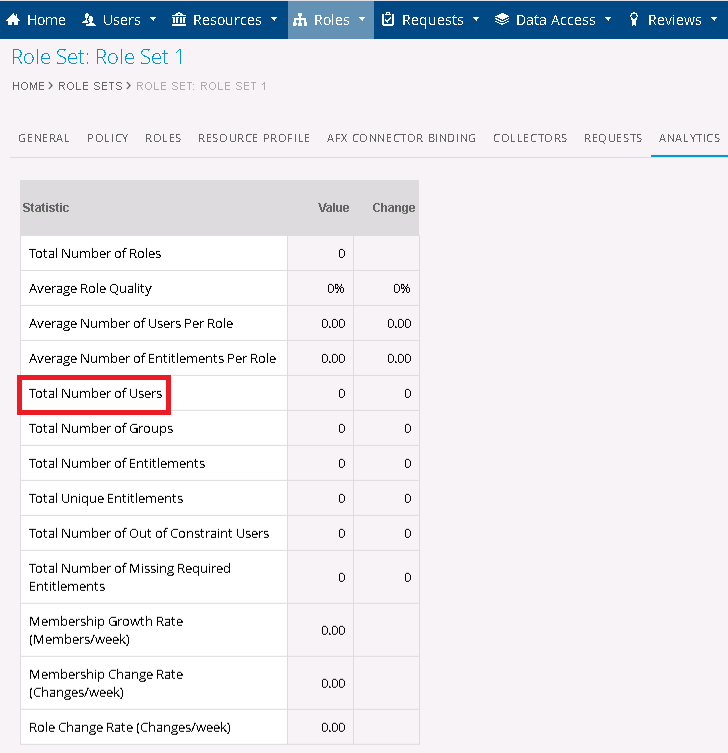
Task: Click the Roles hierarchy icon
Action: click(300, 20)
